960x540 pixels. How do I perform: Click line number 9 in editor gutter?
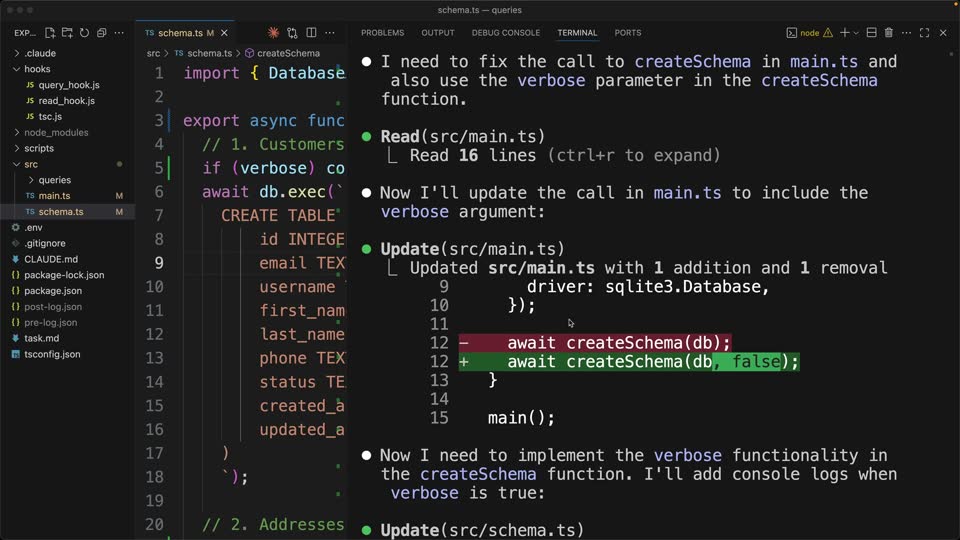(x=159, y=263)
